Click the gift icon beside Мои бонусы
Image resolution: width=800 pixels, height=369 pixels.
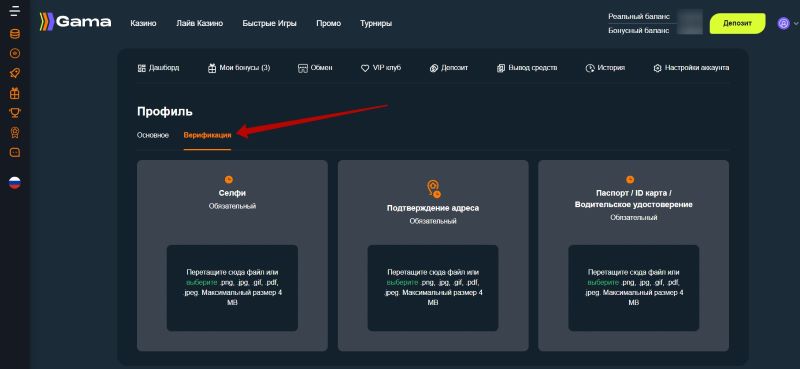tap(212, 68)
